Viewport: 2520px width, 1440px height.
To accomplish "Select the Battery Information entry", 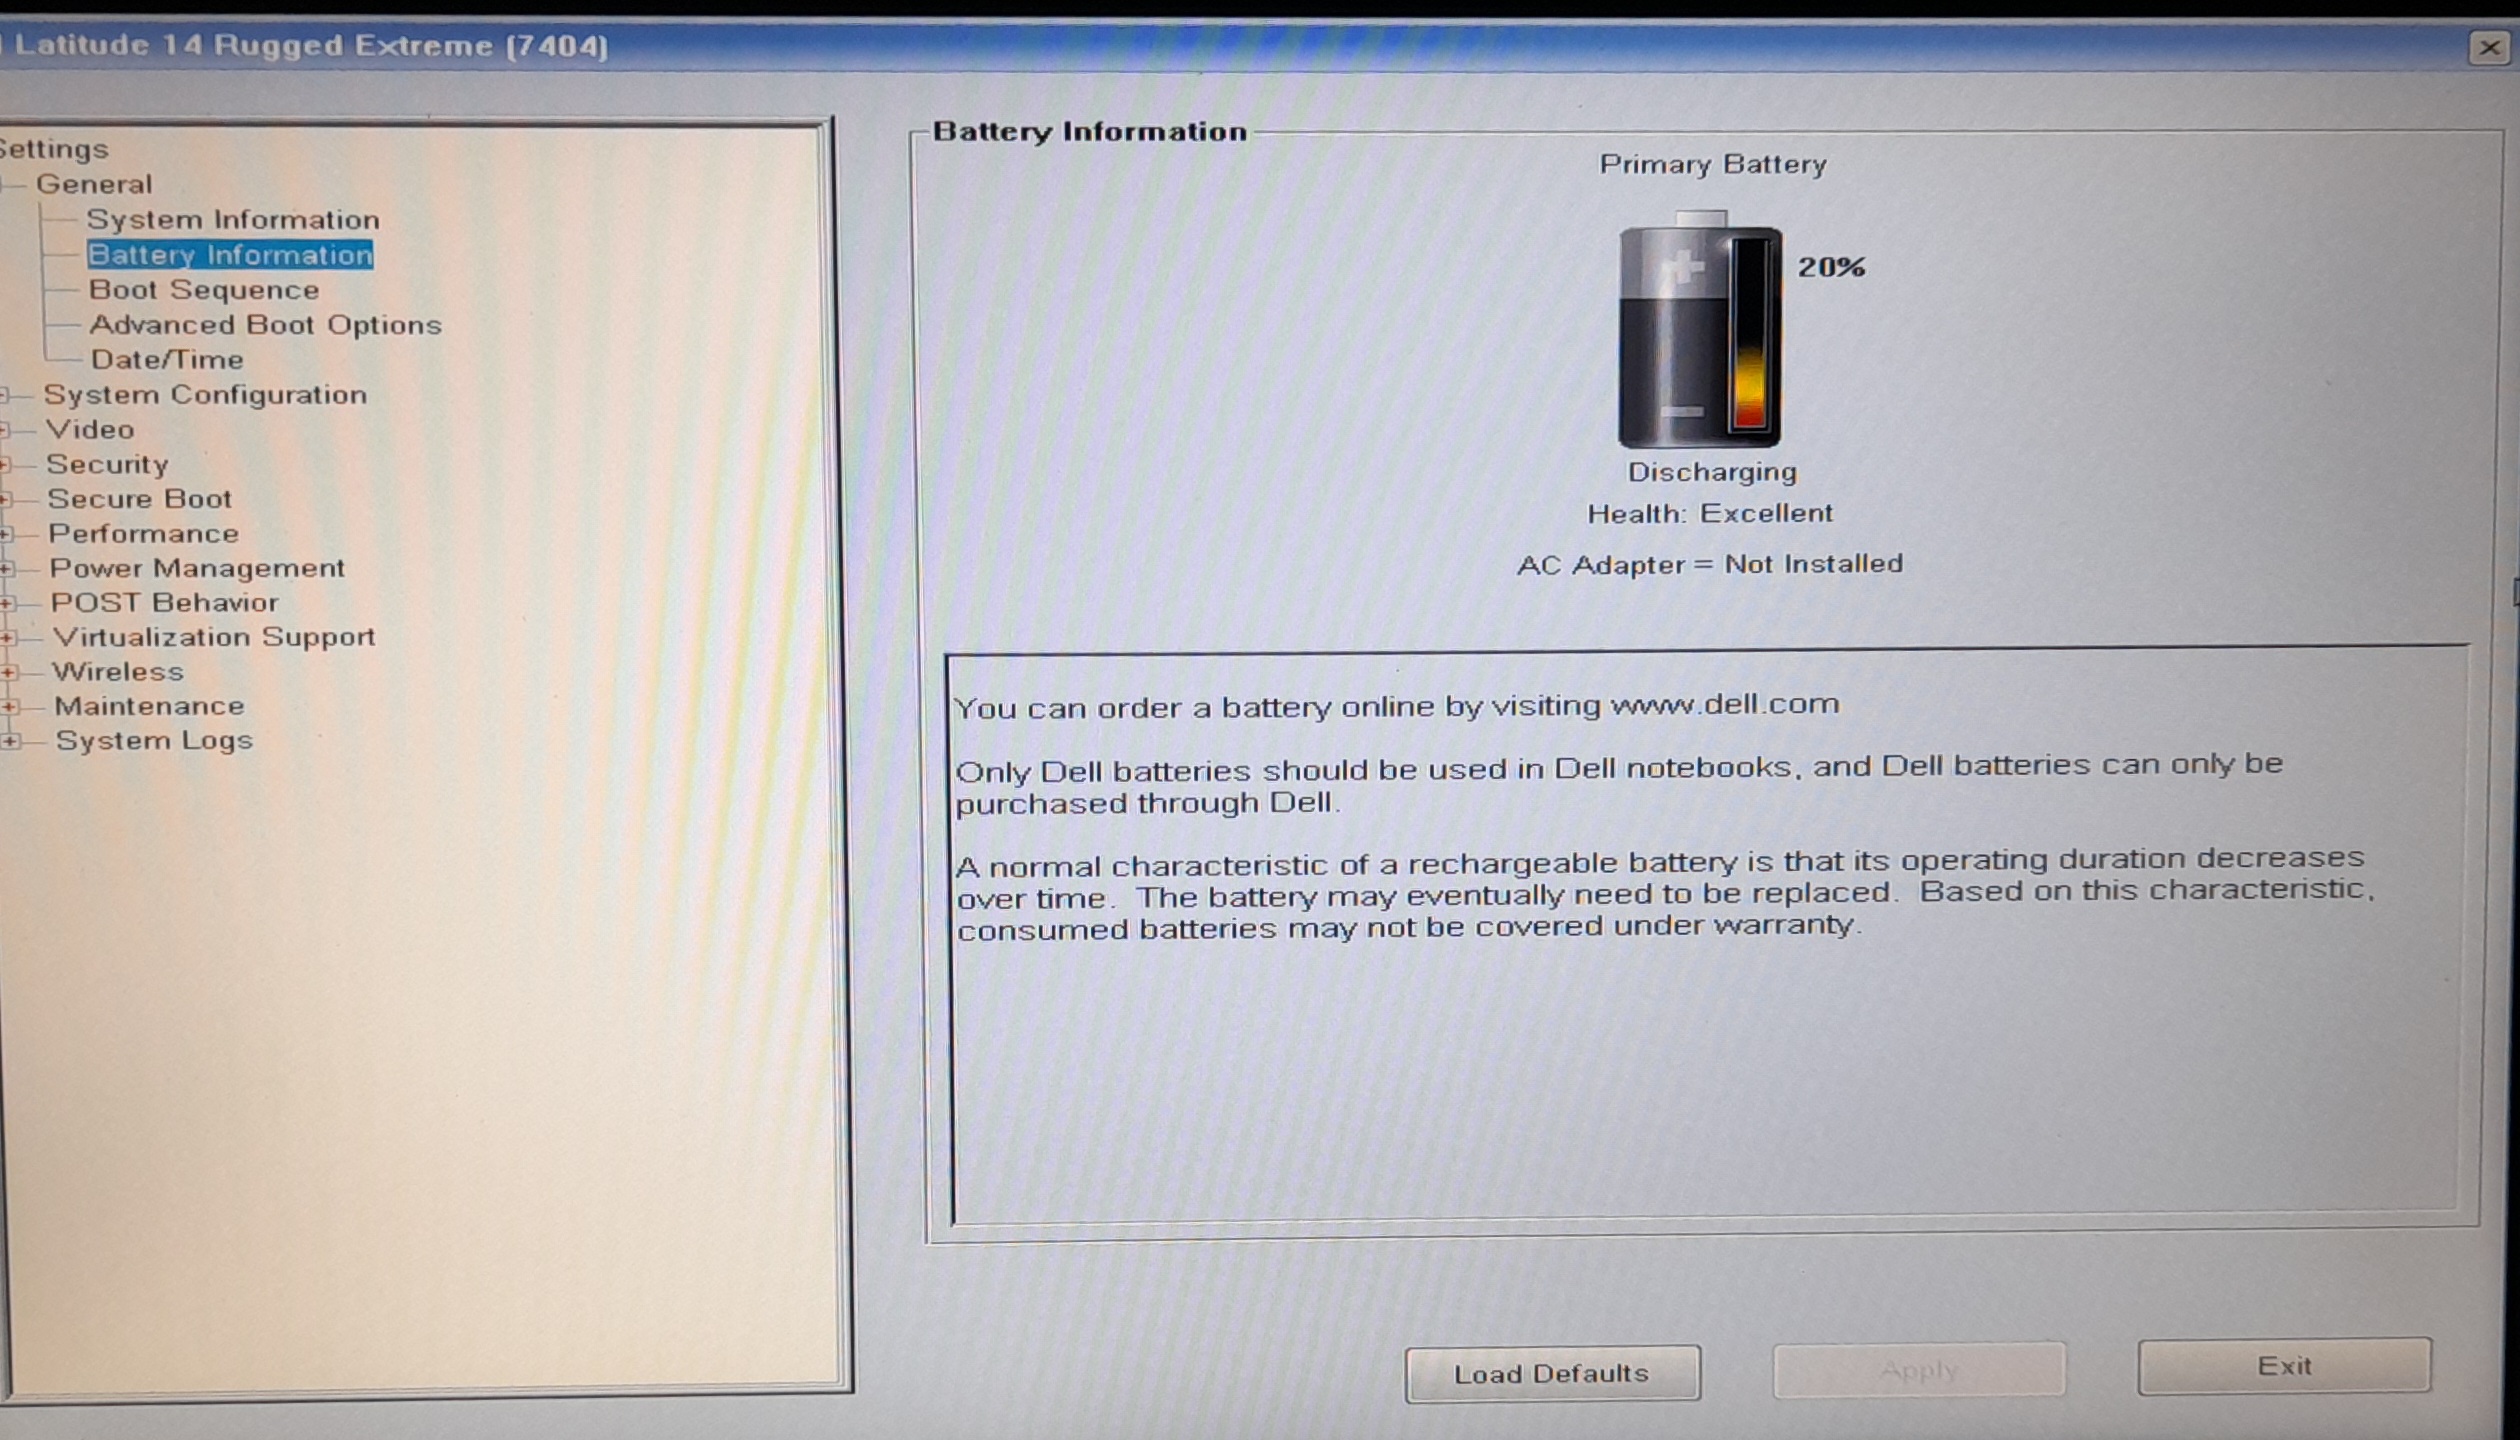I will click(230, 255).
